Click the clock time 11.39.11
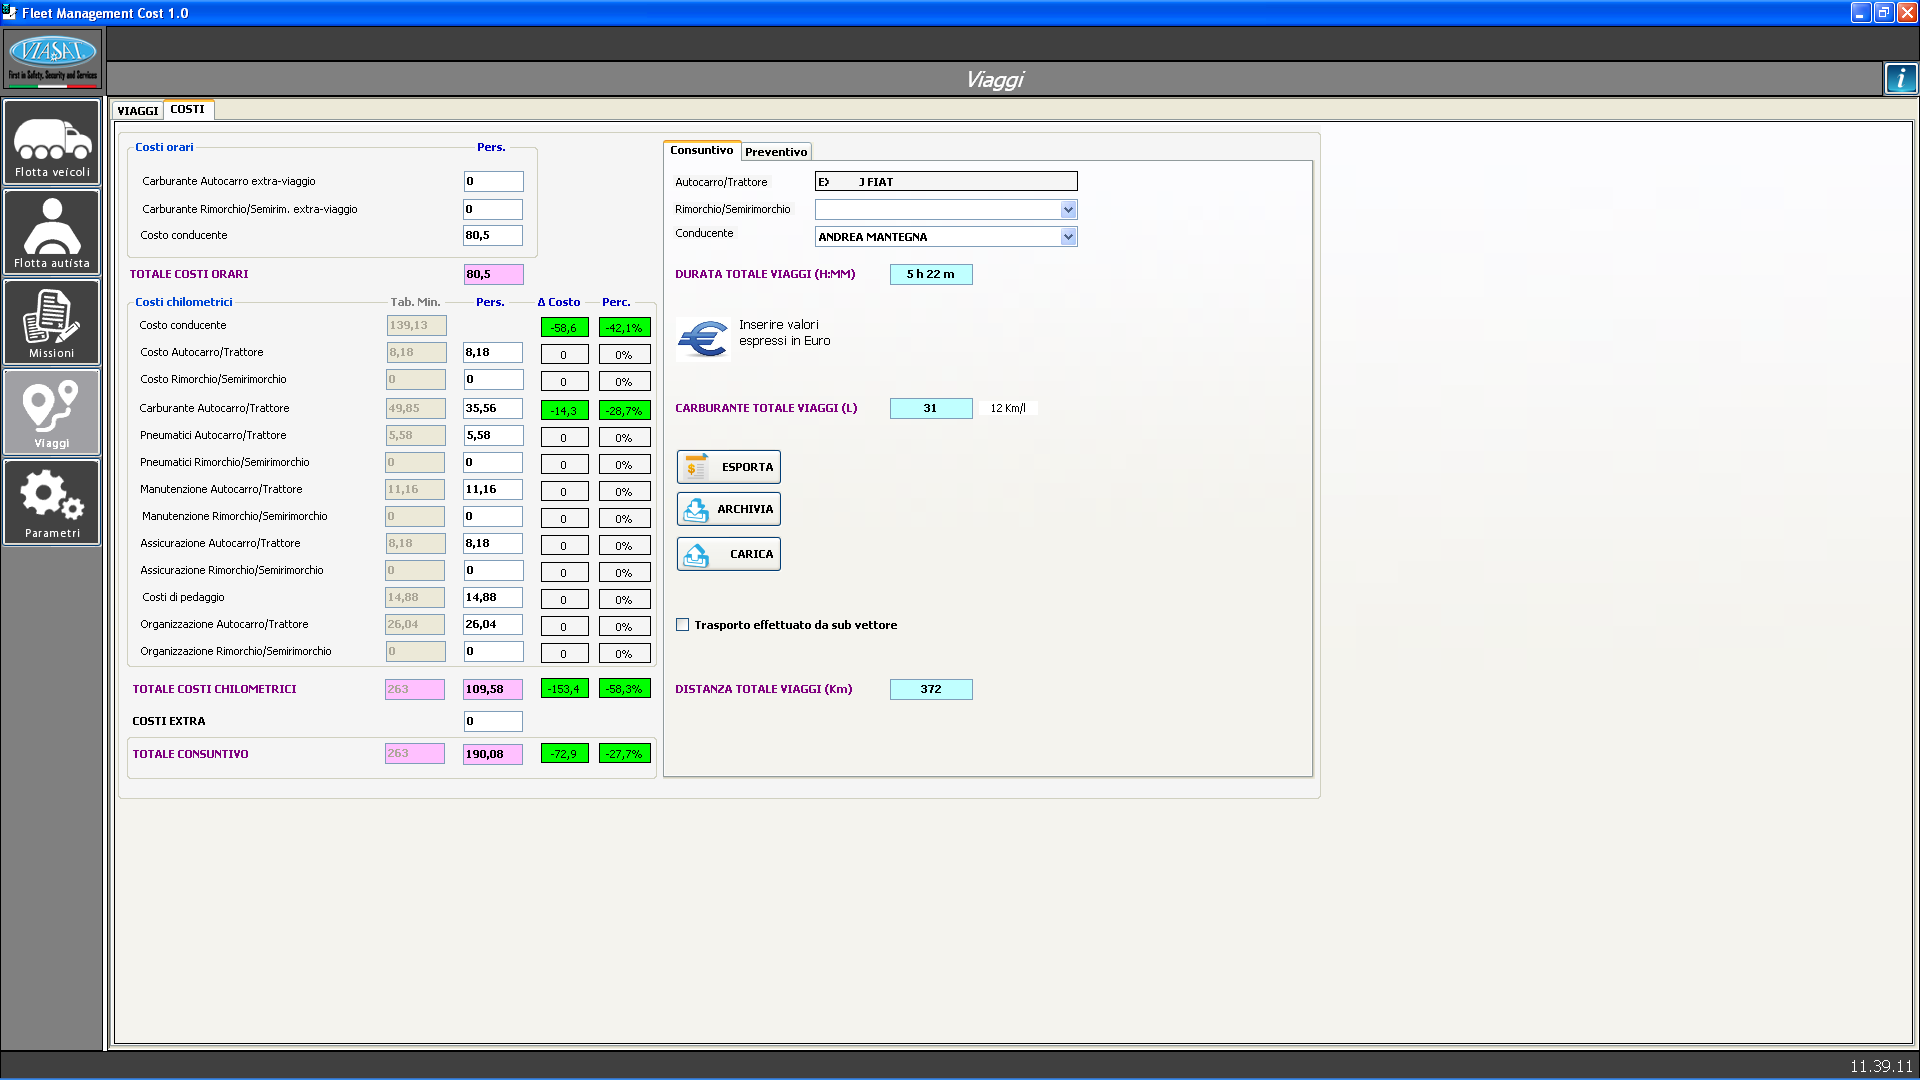The width and height of the screenshot is (1920, 1080). 1881,1066
